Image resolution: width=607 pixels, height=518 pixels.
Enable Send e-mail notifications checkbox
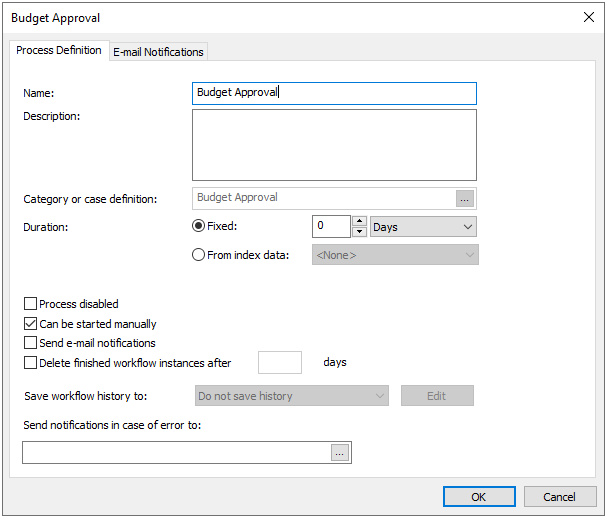point(30,343)
